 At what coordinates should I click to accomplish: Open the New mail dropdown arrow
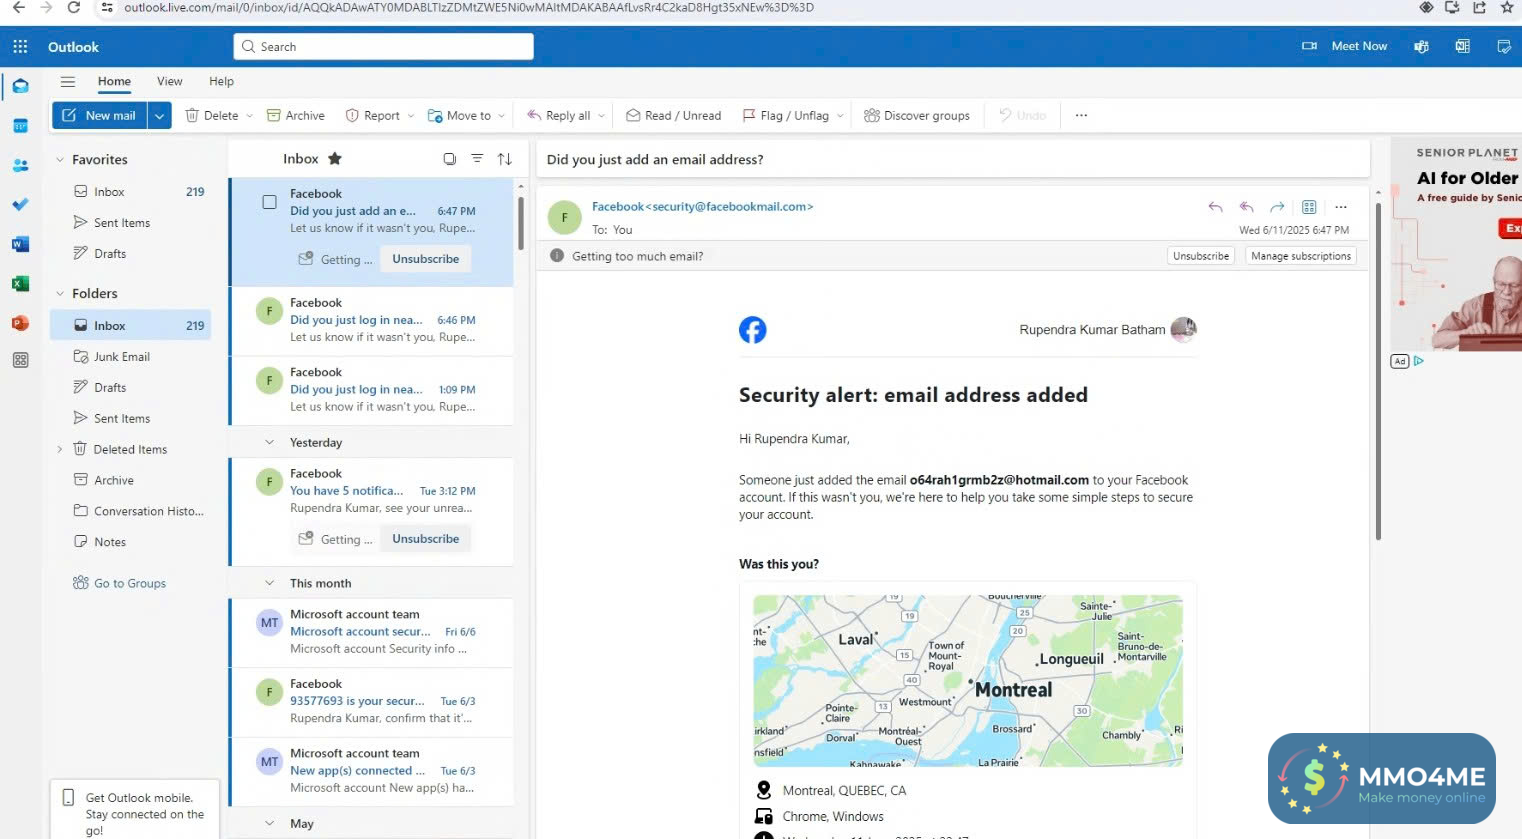pos(160,116)
